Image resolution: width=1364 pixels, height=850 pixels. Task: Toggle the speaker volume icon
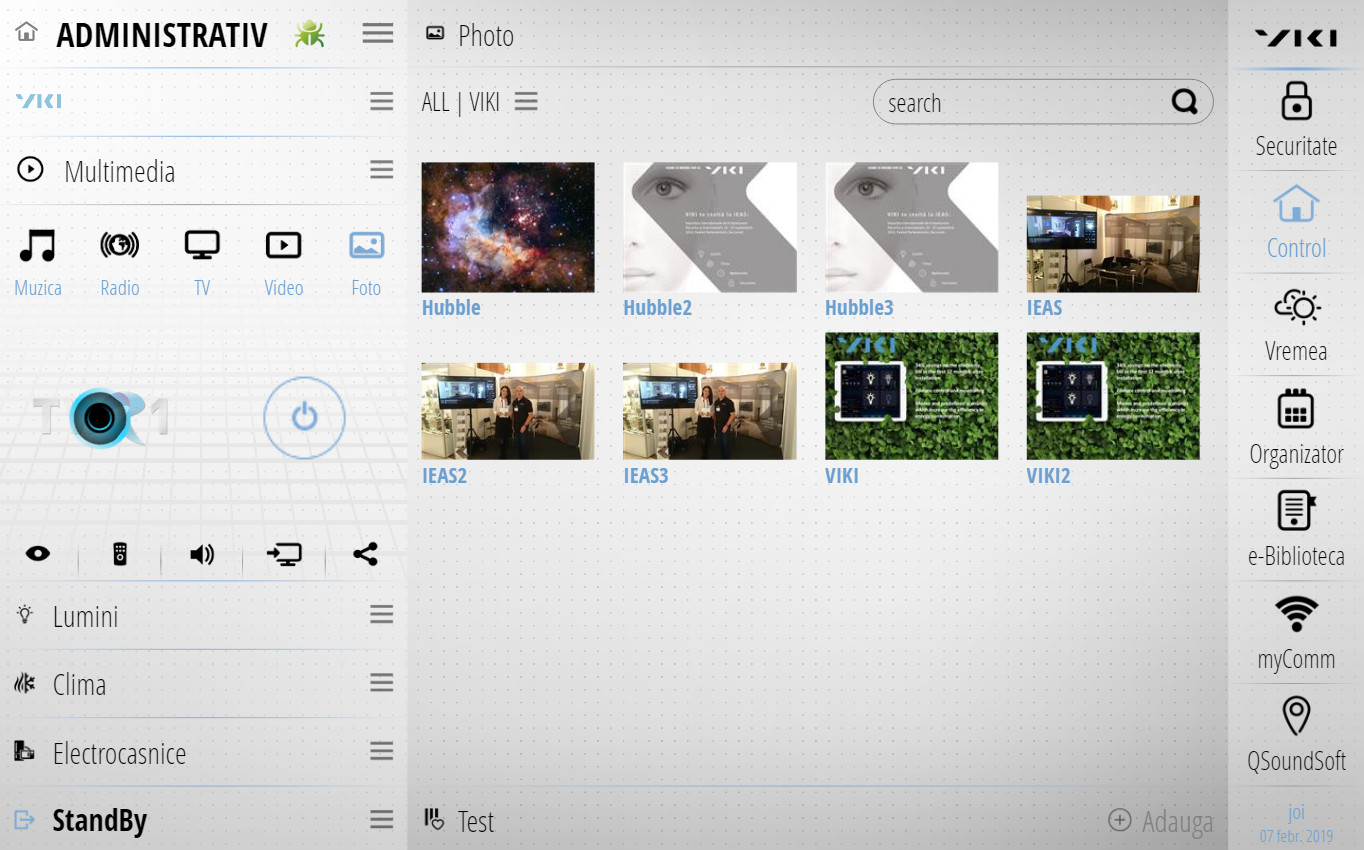click(201, 554)
